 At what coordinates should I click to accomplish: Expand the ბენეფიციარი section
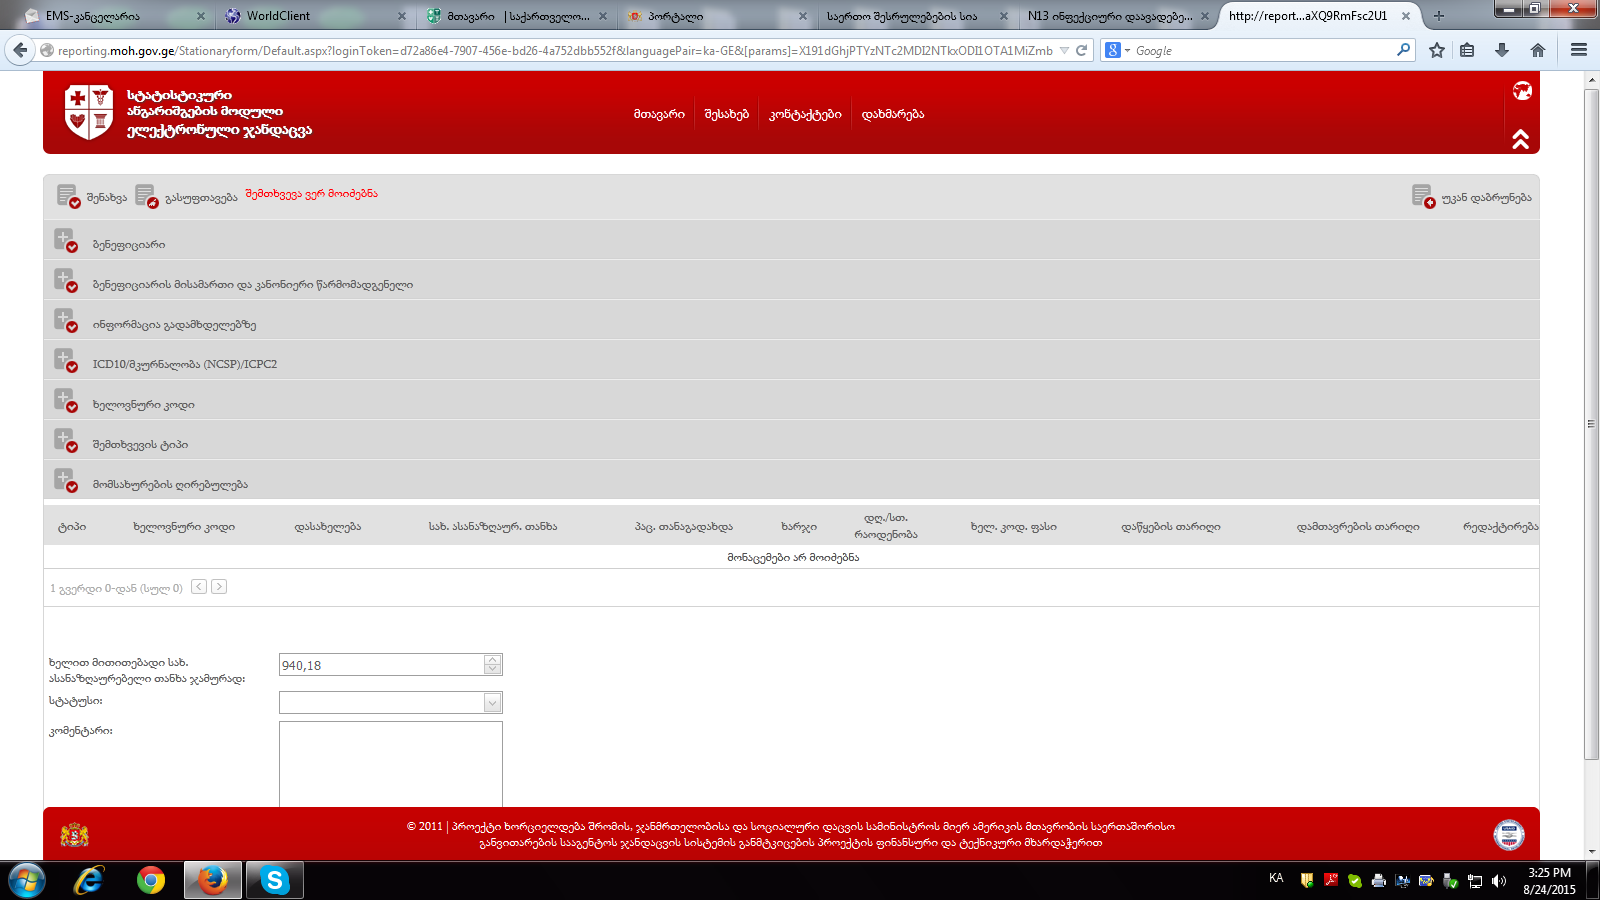[65, 241]
